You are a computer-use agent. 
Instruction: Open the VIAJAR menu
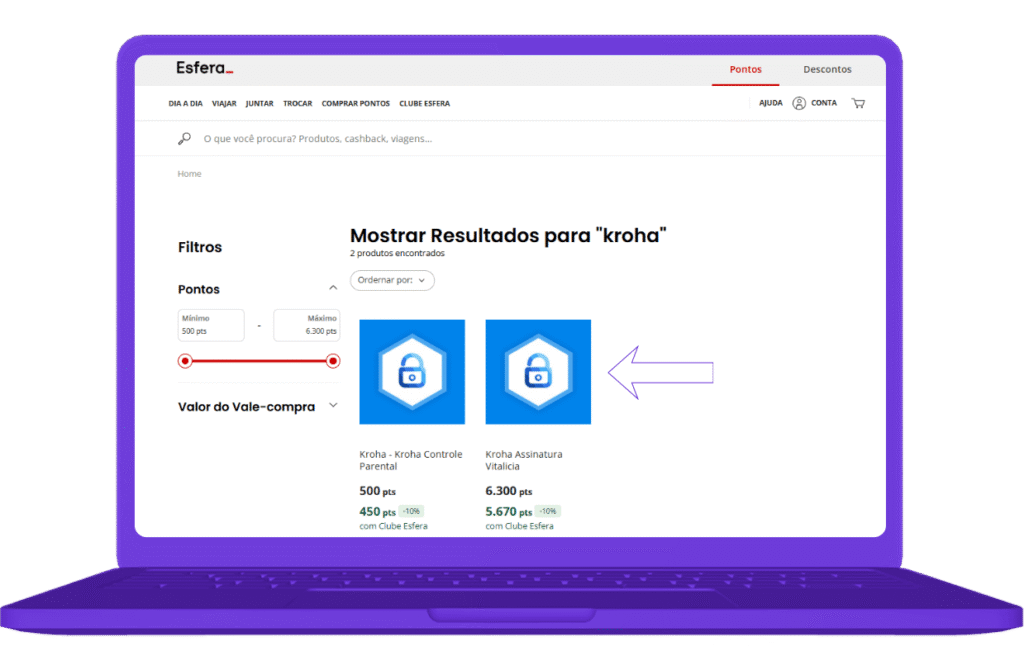click(224, 104)
